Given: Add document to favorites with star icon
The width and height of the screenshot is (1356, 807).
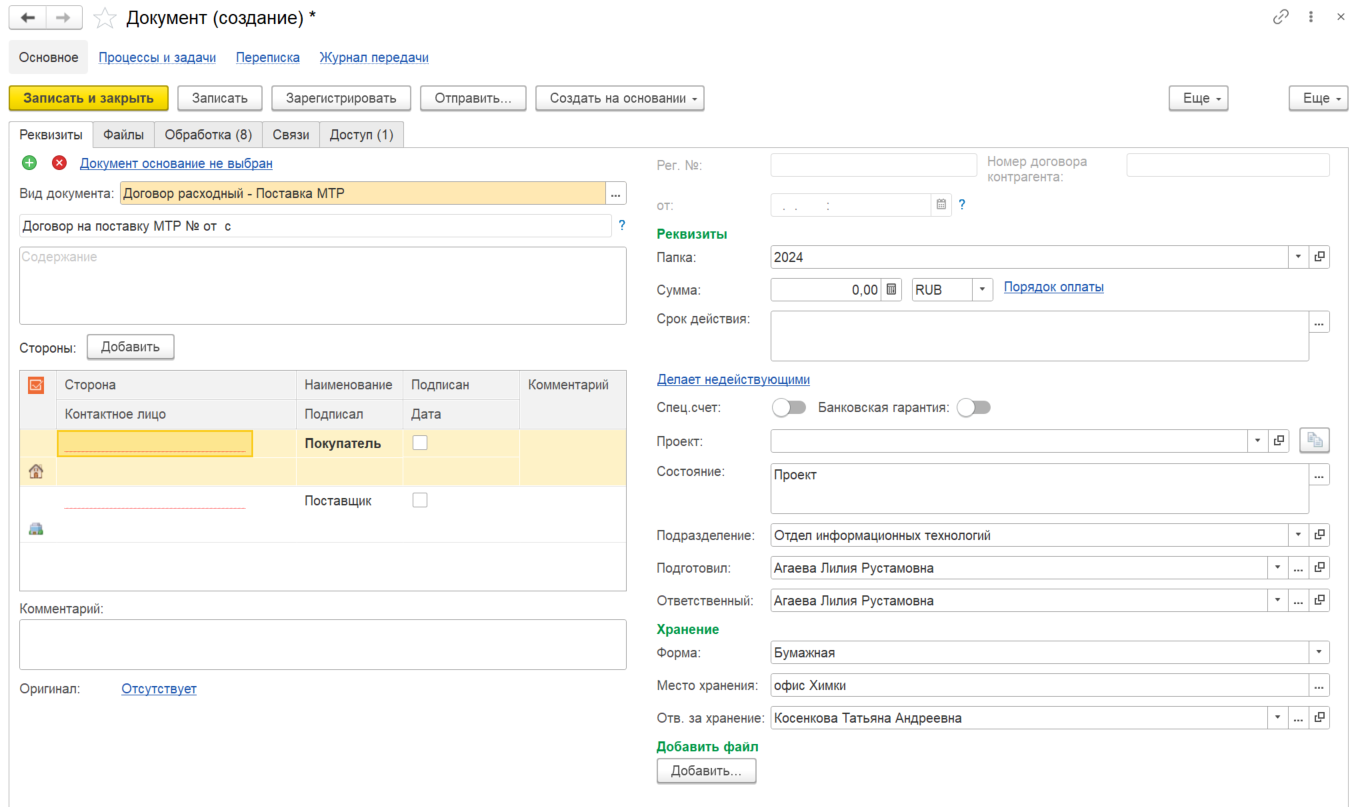Looking at the screenshot, I should [x=104, y=18].
